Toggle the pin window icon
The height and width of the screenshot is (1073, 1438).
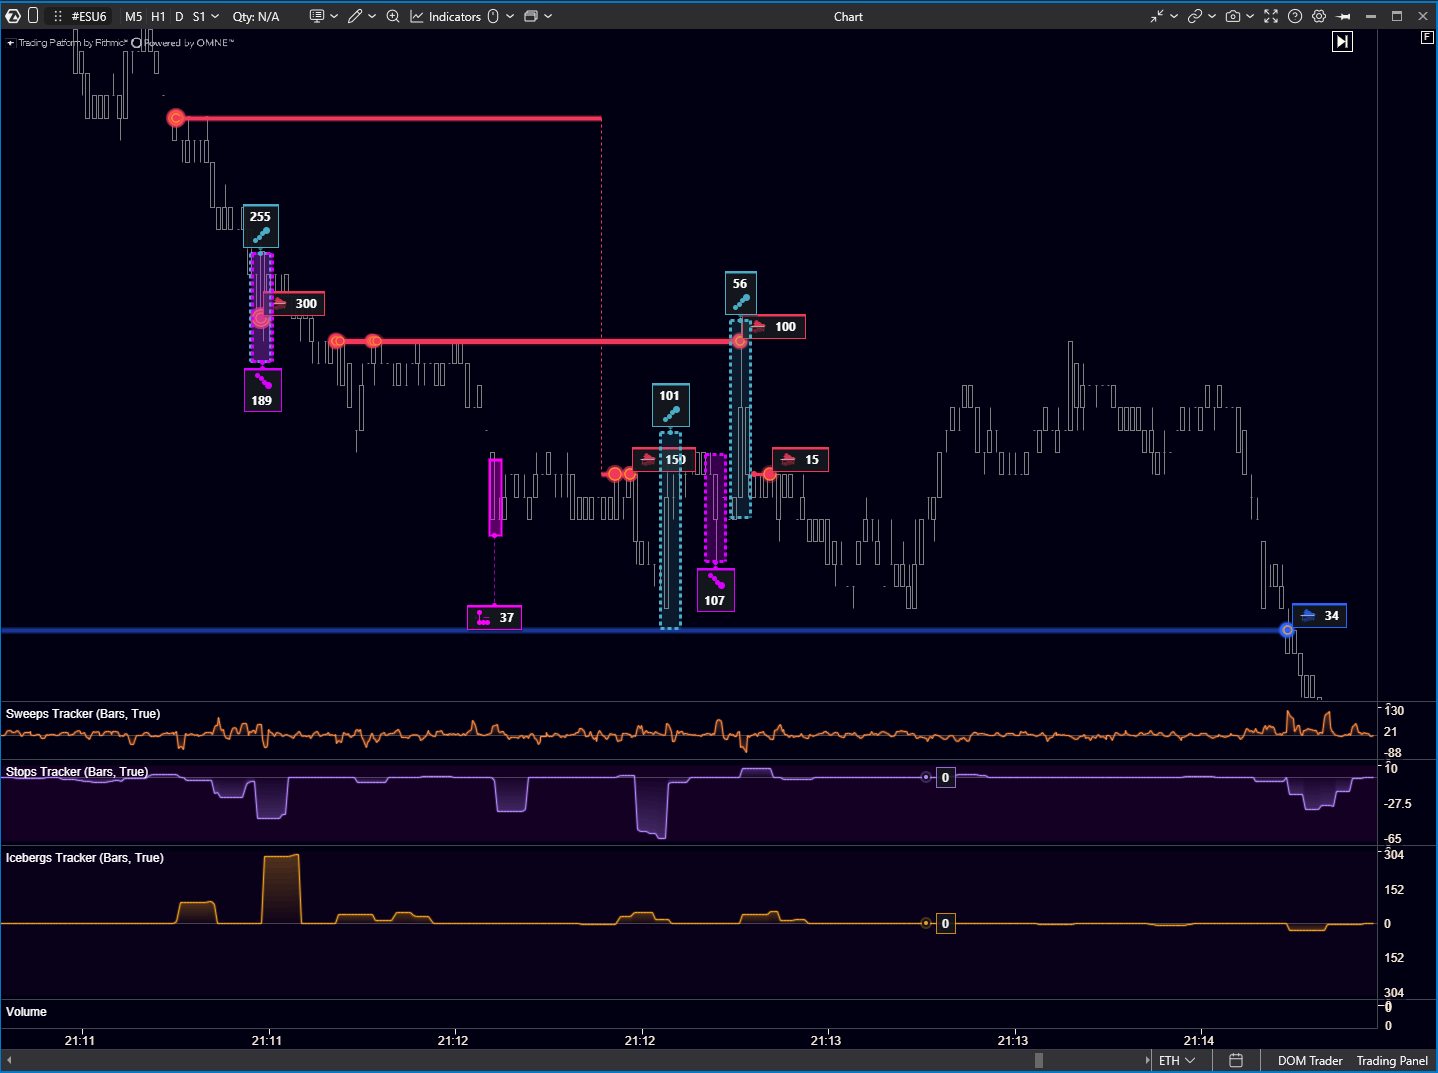point(1343,16)
